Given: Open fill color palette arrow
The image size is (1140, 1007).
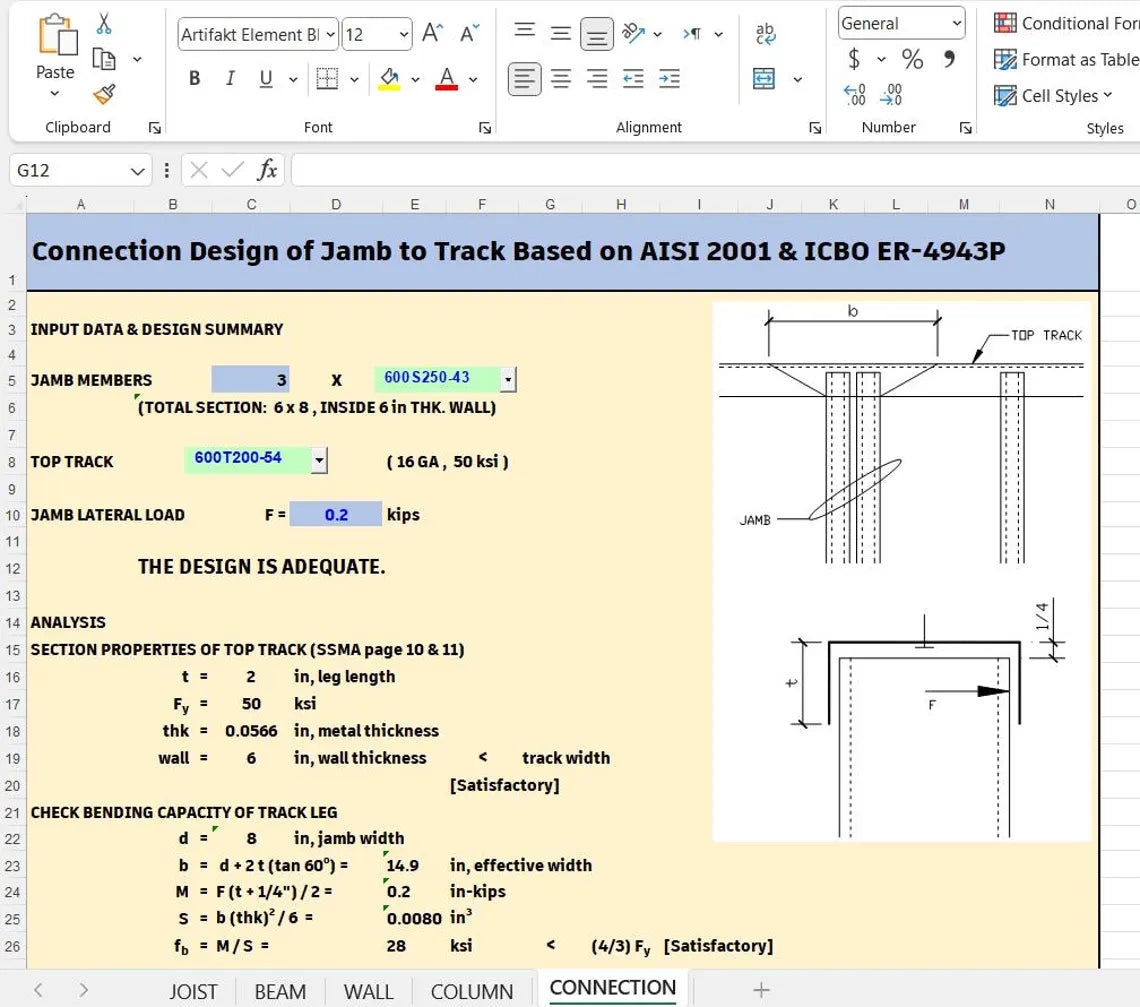Looking at the screenshot, I should [415, 79].
